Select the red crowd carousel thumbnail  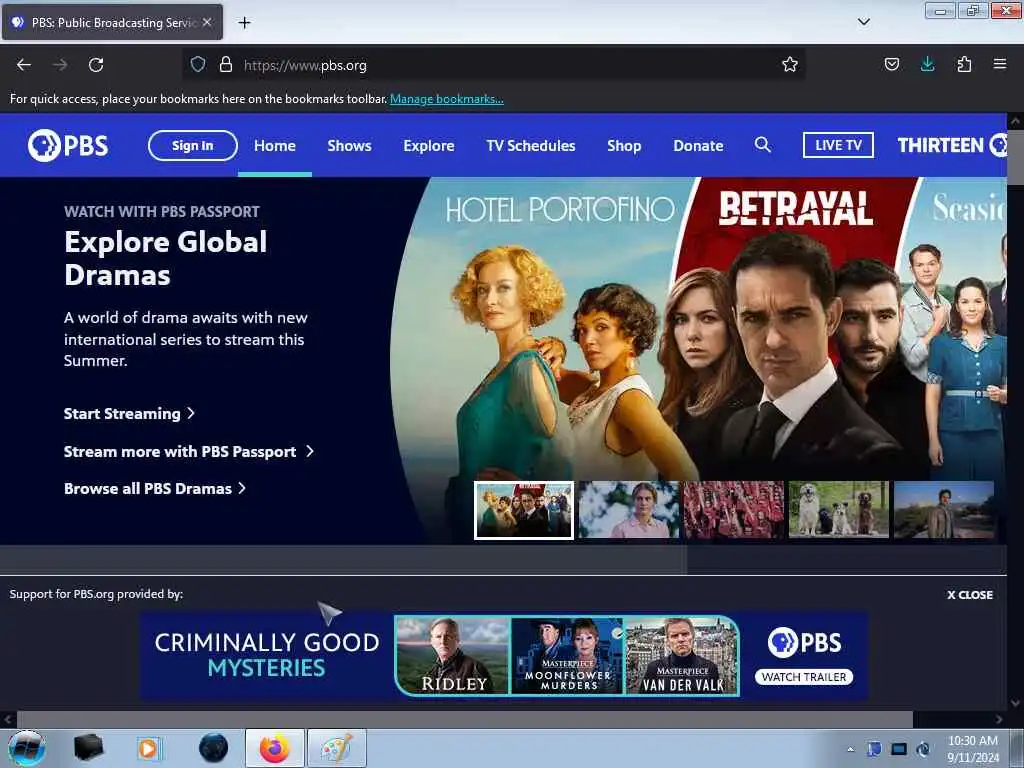coord(733,510)
